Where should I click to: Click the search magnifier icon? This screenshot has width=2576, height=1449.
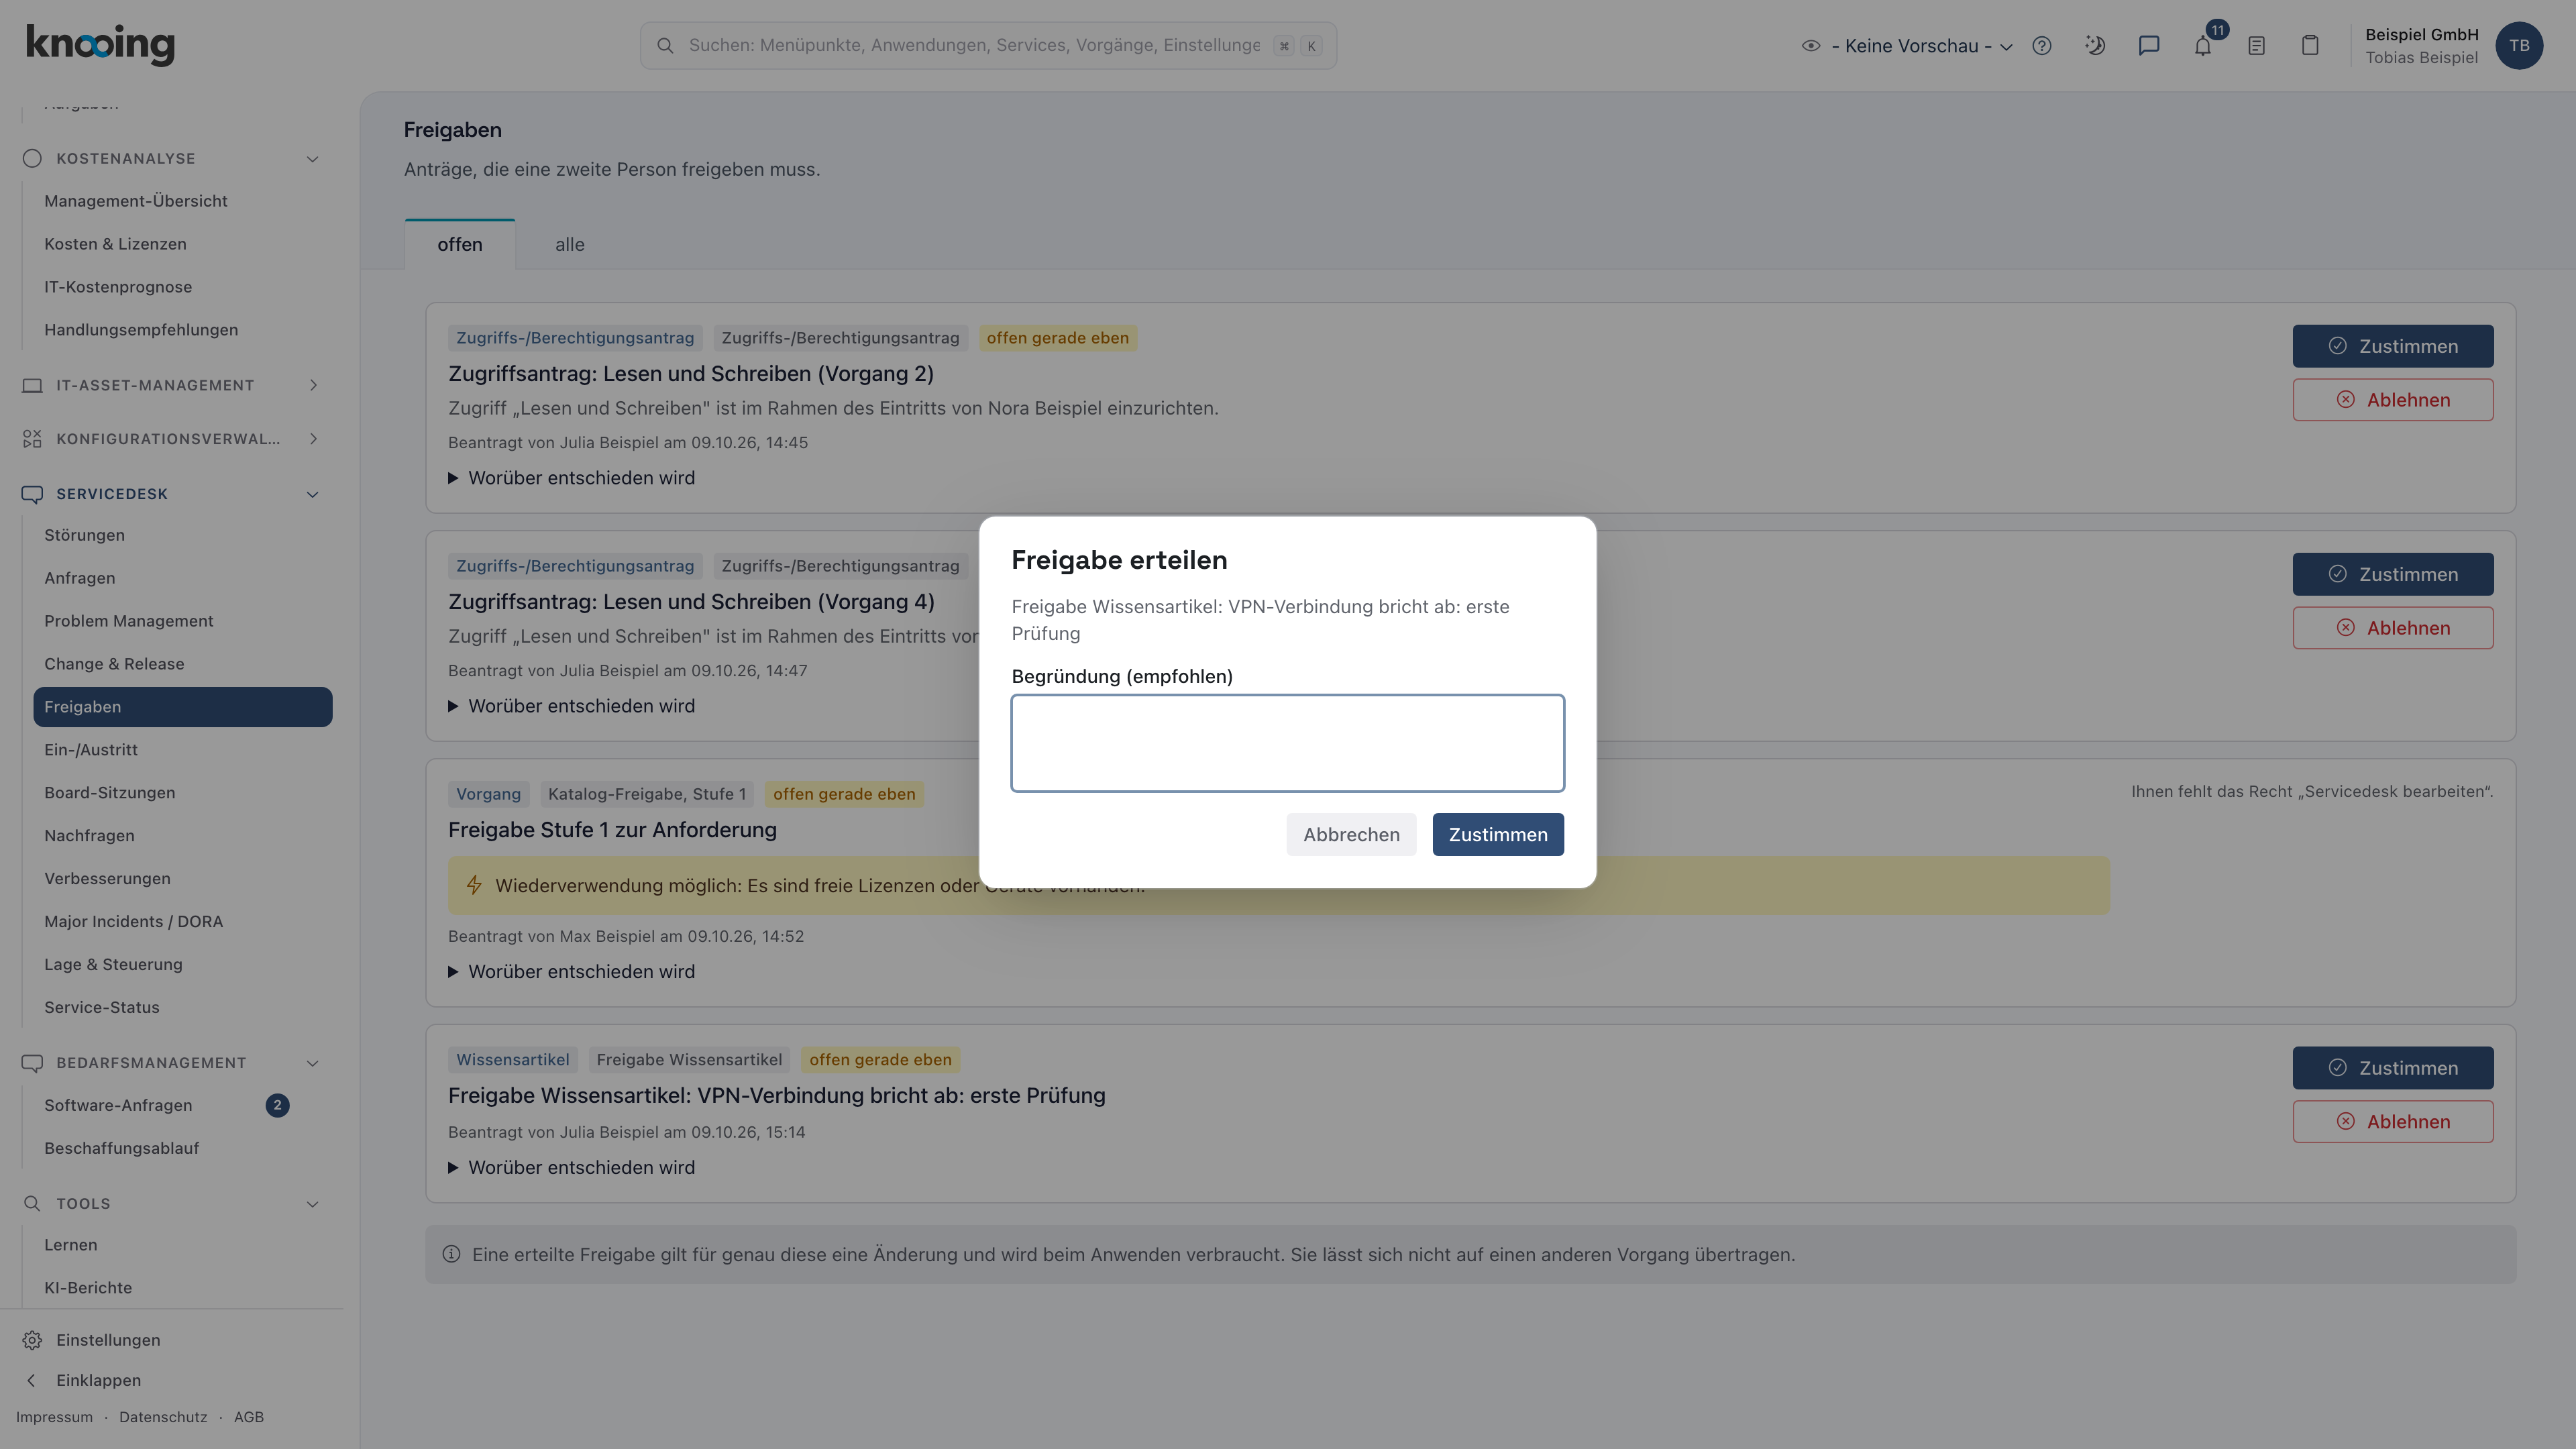[665, 45]
